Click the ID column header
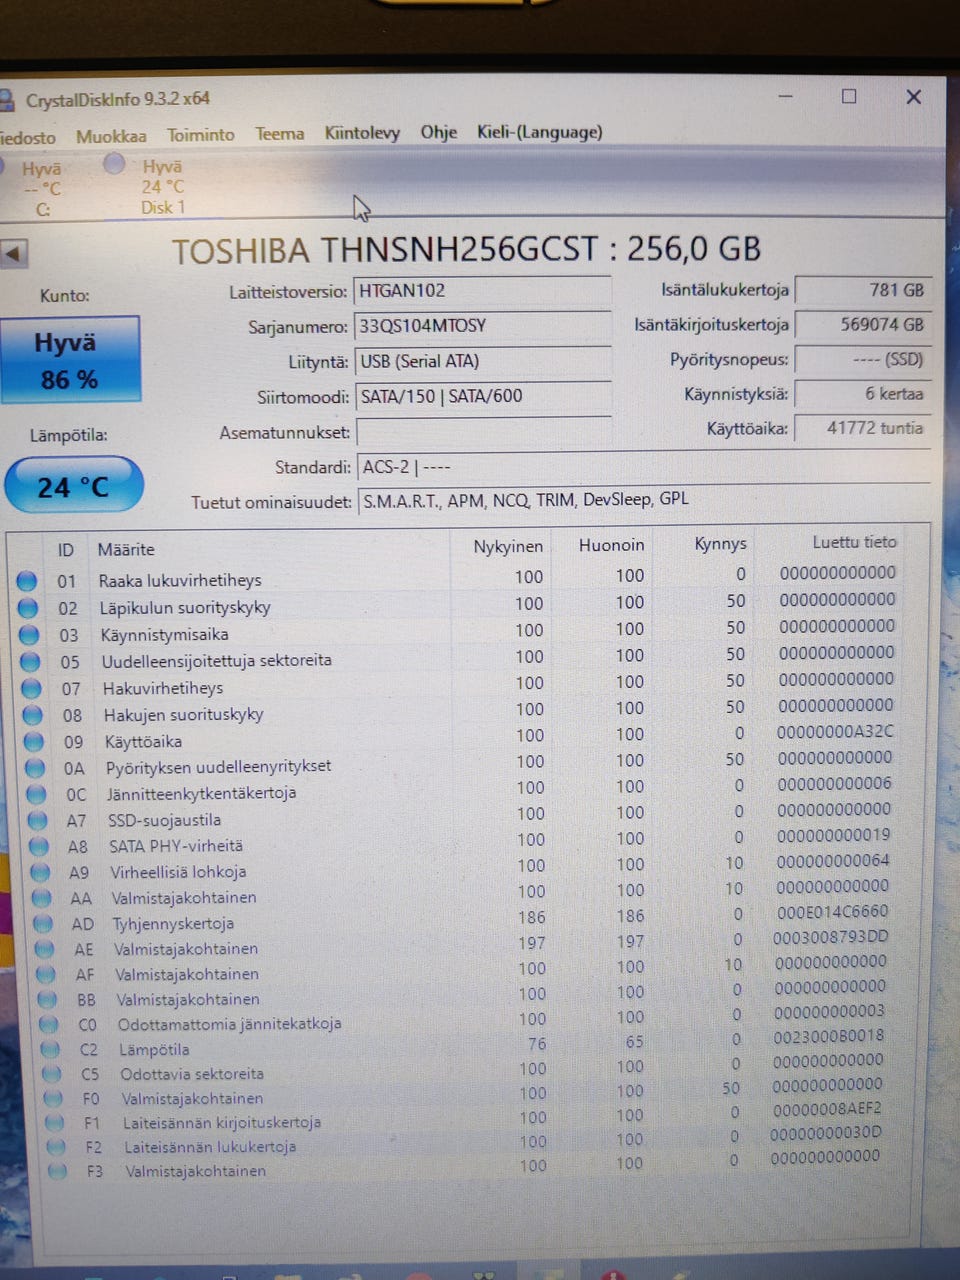The width and height of the screenshot is (960, 1280). coord(66,550)
